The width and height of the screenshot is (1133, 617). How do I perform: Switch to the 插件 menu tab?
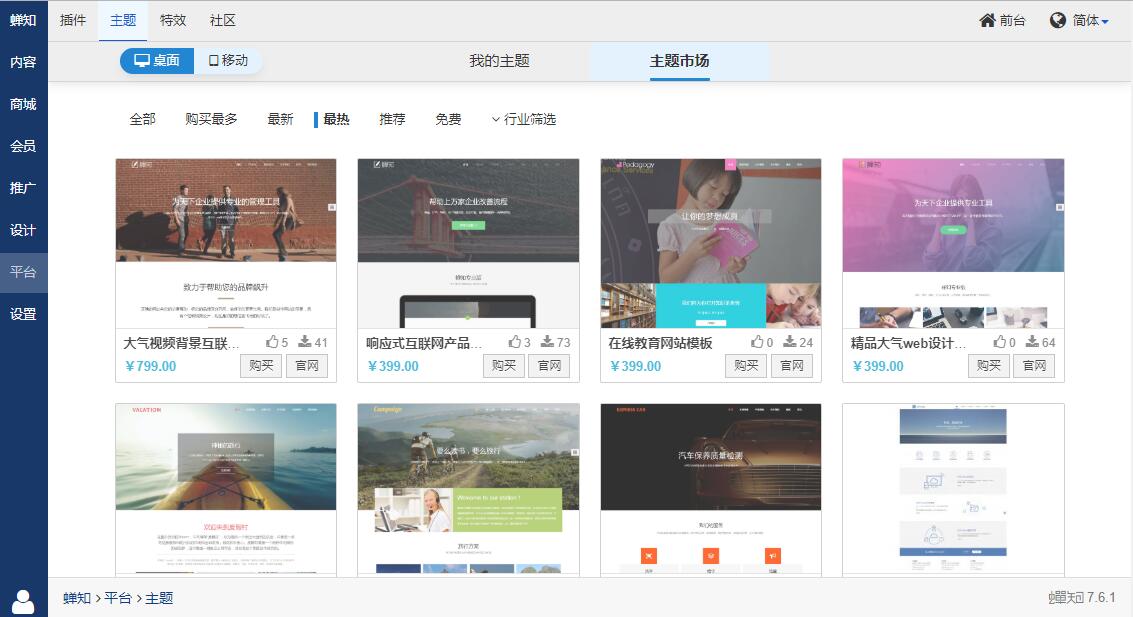73,20
